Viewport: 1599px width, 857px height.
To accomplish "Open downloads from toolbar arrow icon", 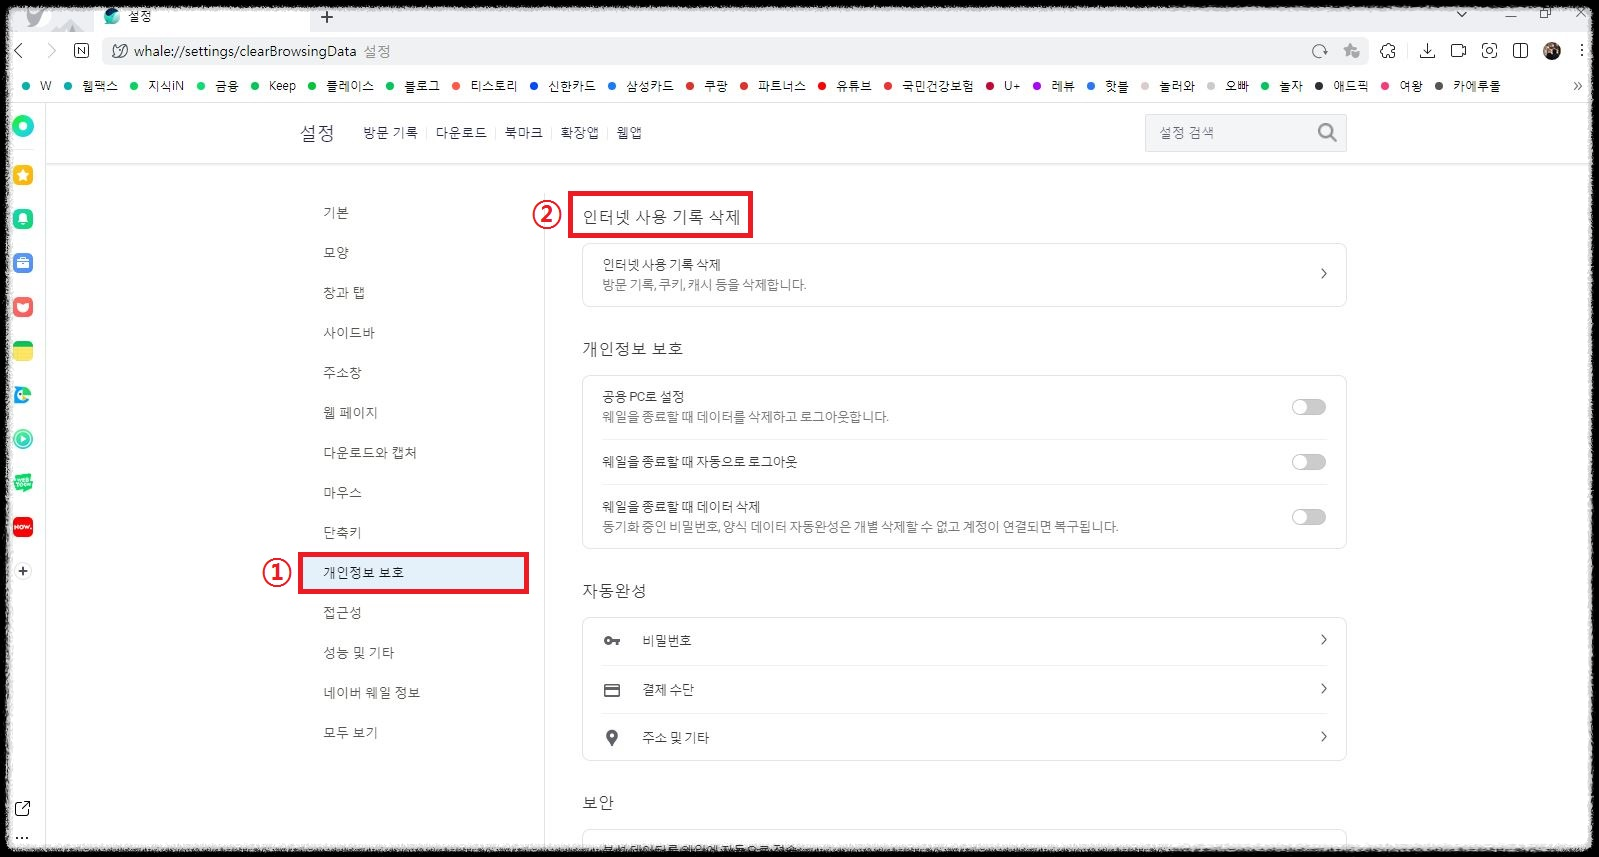I will [x=1427, y=51].
